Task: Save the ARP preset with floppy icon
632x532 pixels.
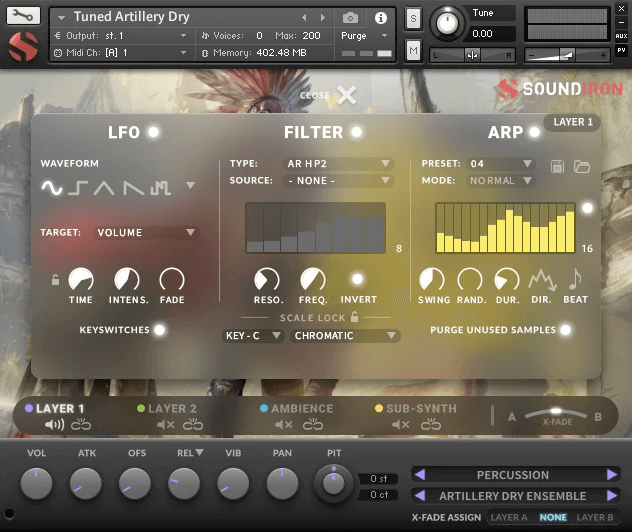Action: click(x=557, y=166)
